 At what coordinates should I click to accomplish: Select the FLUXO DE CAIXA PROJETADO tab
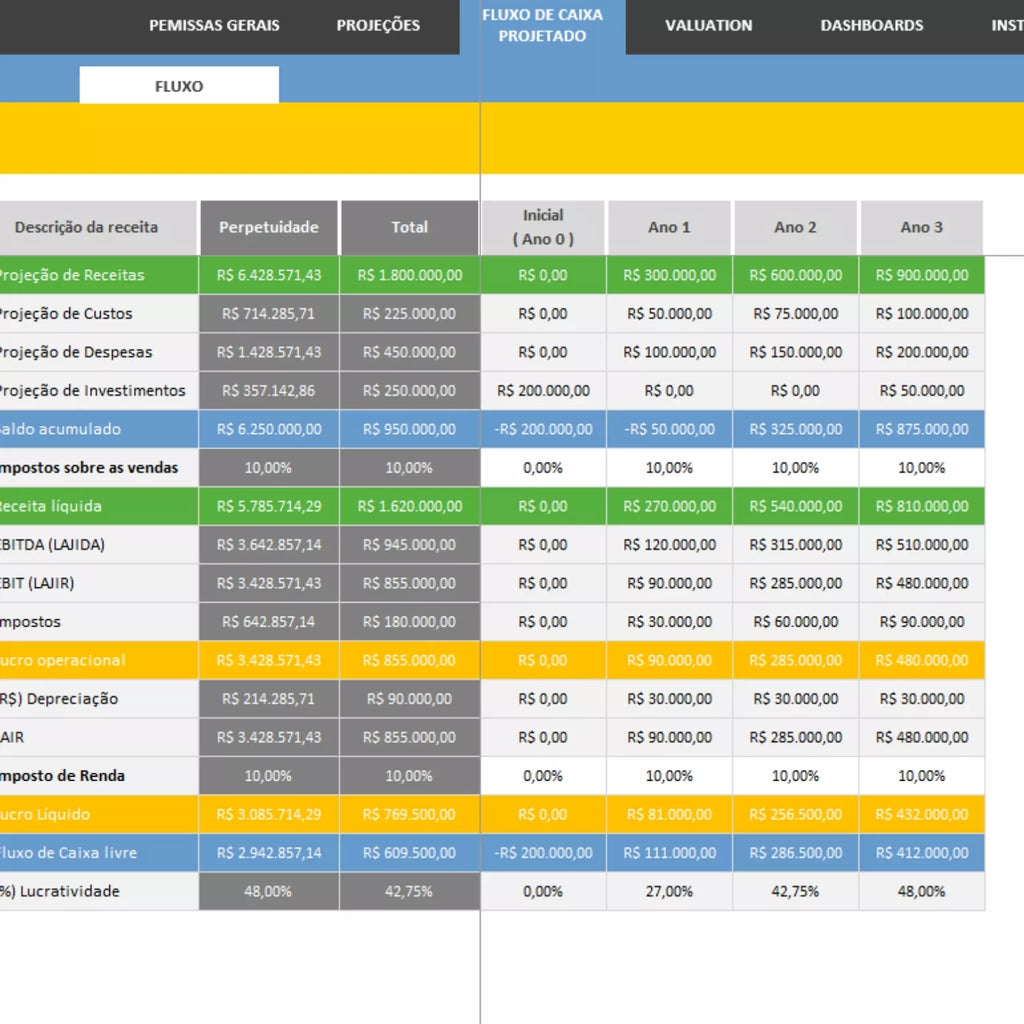click(x=542, y=25)
